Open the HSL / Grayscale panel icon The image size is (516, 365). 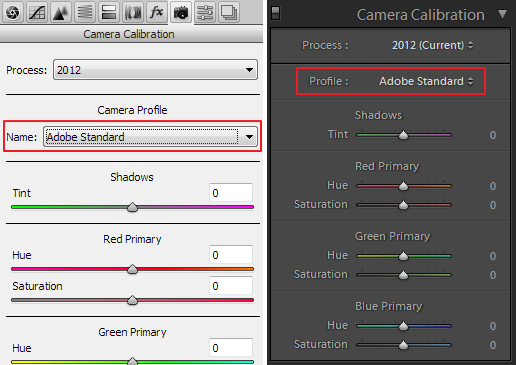[x=85, y=13]
